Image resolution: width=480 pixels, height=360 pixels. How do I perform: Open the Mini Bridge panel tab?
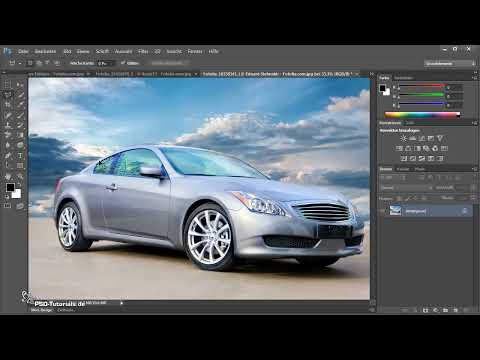(x=42, y=310)
